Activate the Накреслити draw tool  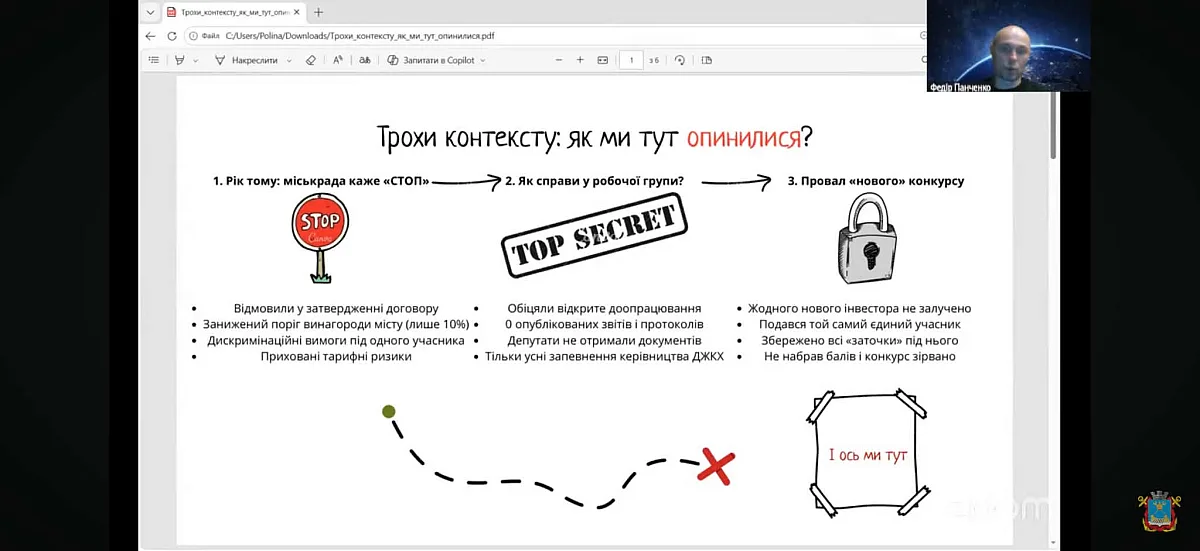click(248, 60)
